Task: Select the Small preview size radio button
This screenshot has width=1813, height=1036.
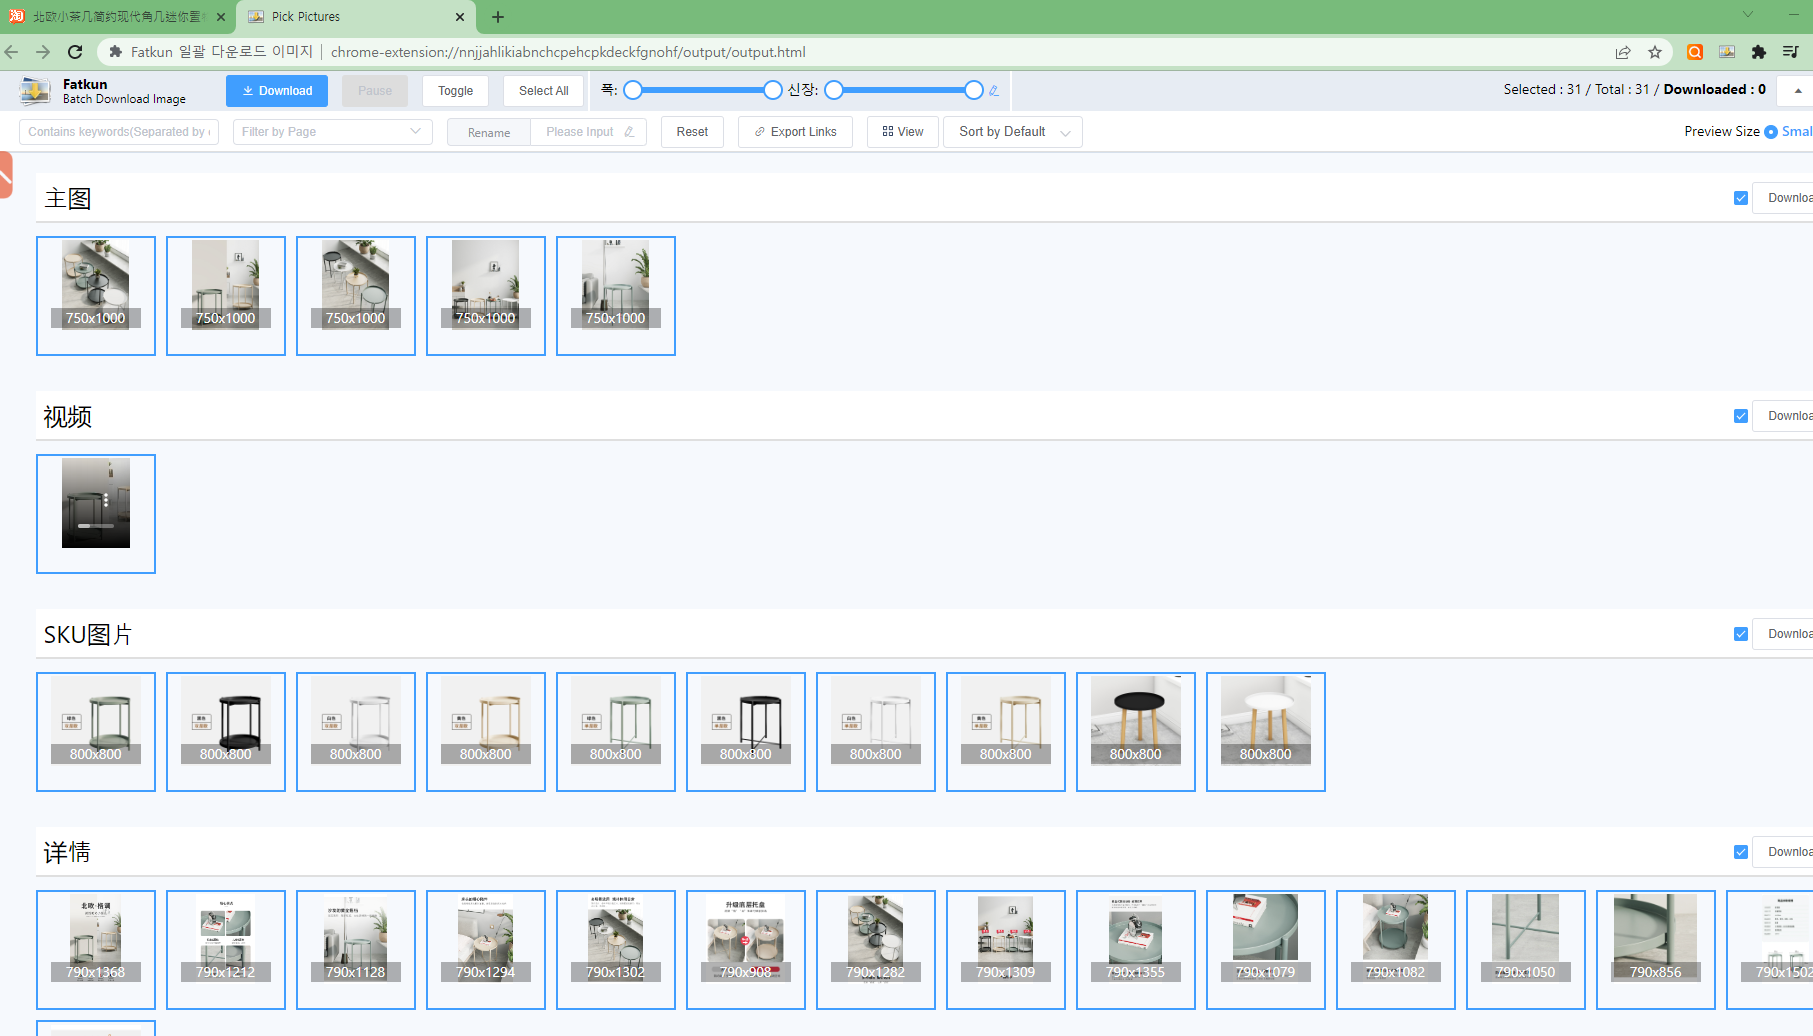Action: pos(1771,132)
